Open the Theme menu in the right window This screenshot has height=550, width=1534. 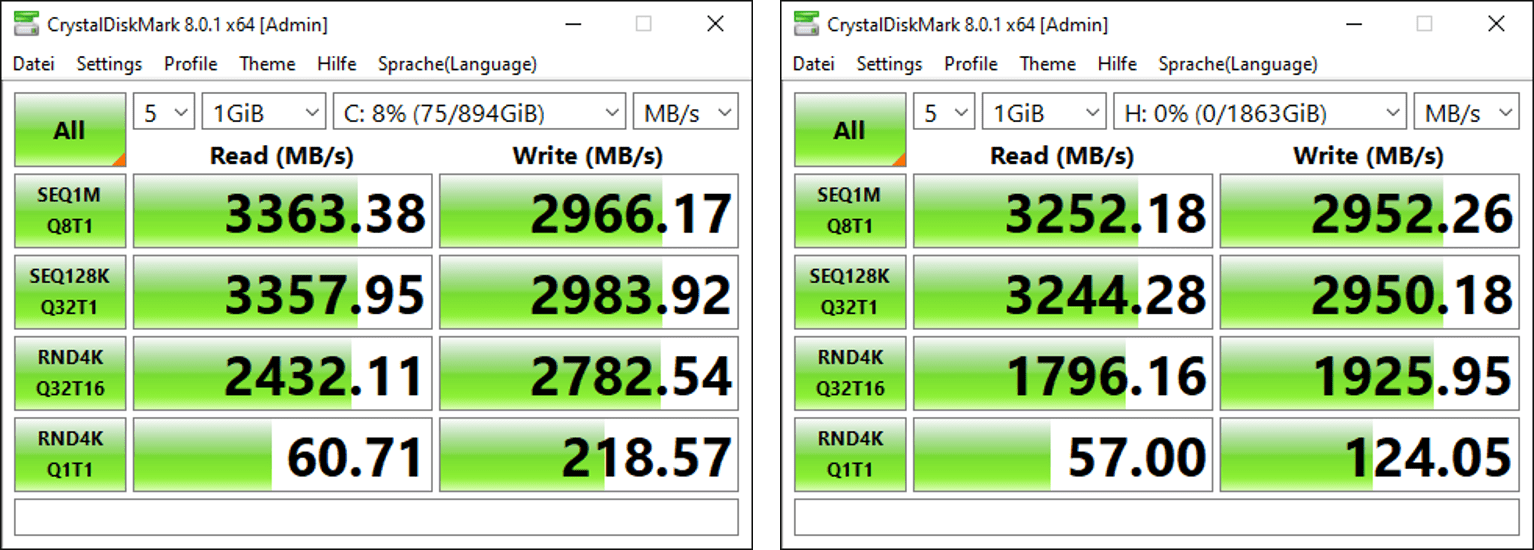[x=1047, y=64]
